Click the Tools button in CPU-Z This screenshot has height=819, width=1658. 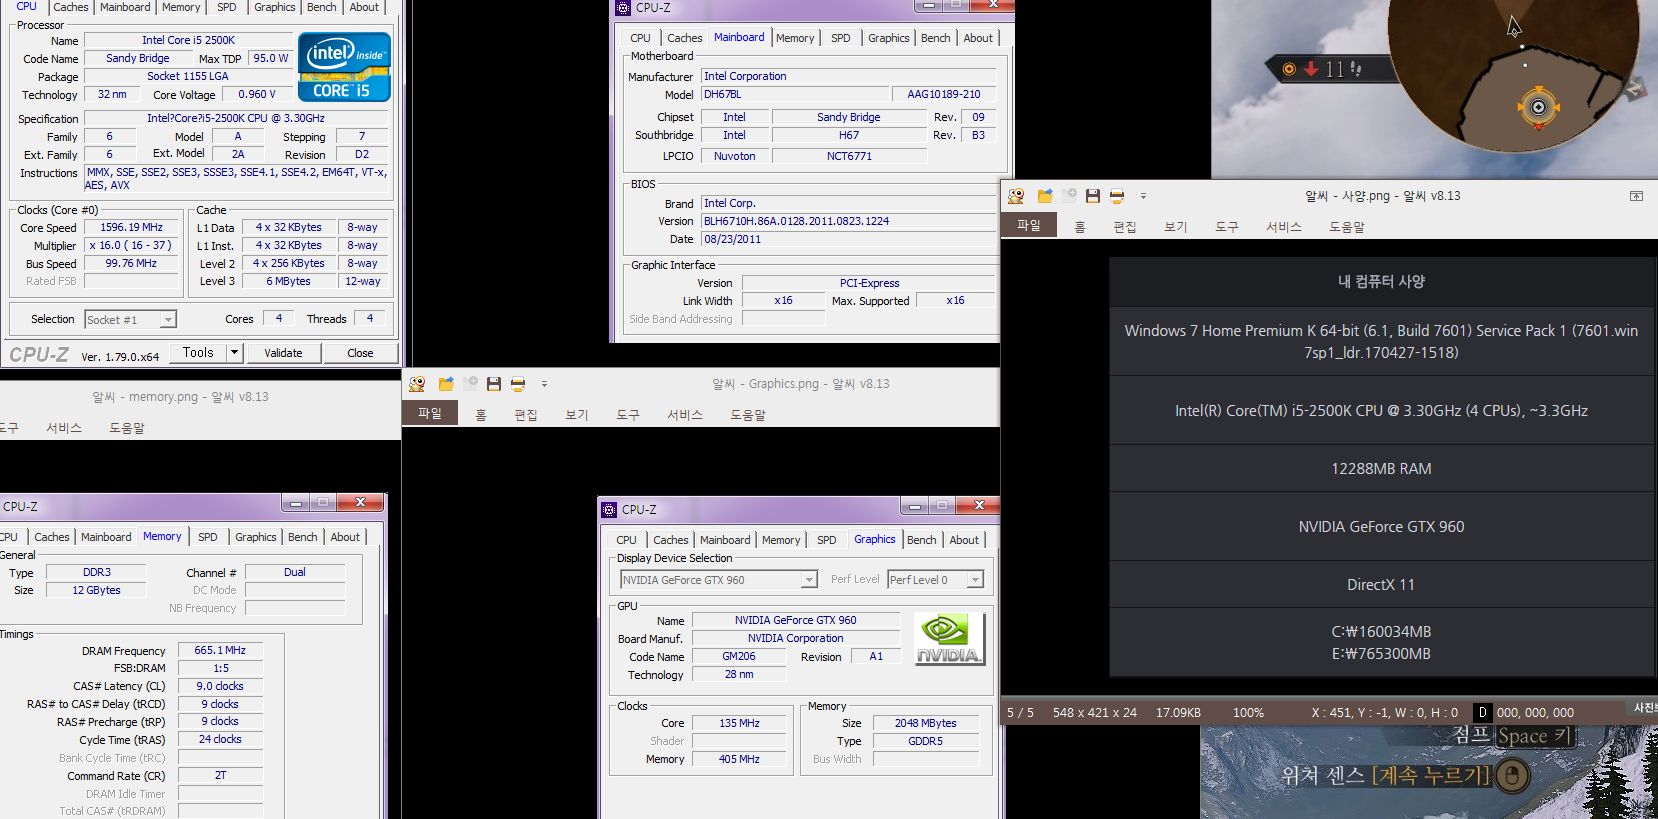tap(198, 353)
